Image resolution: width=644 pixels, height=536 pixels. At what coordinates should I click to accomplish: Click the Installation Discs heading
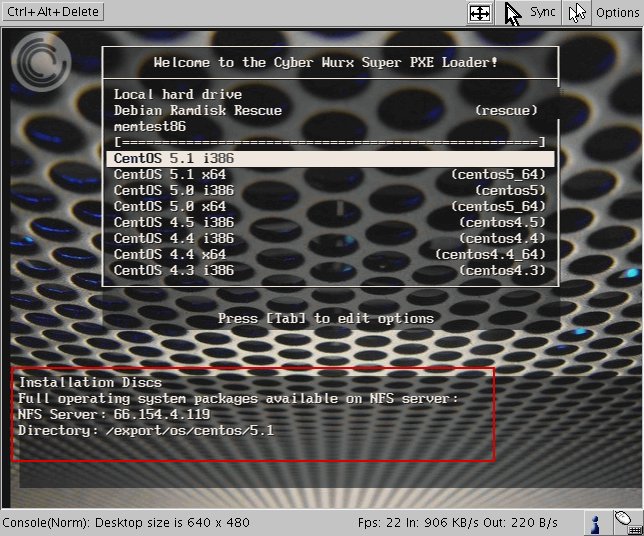click(x=90, y=383)
